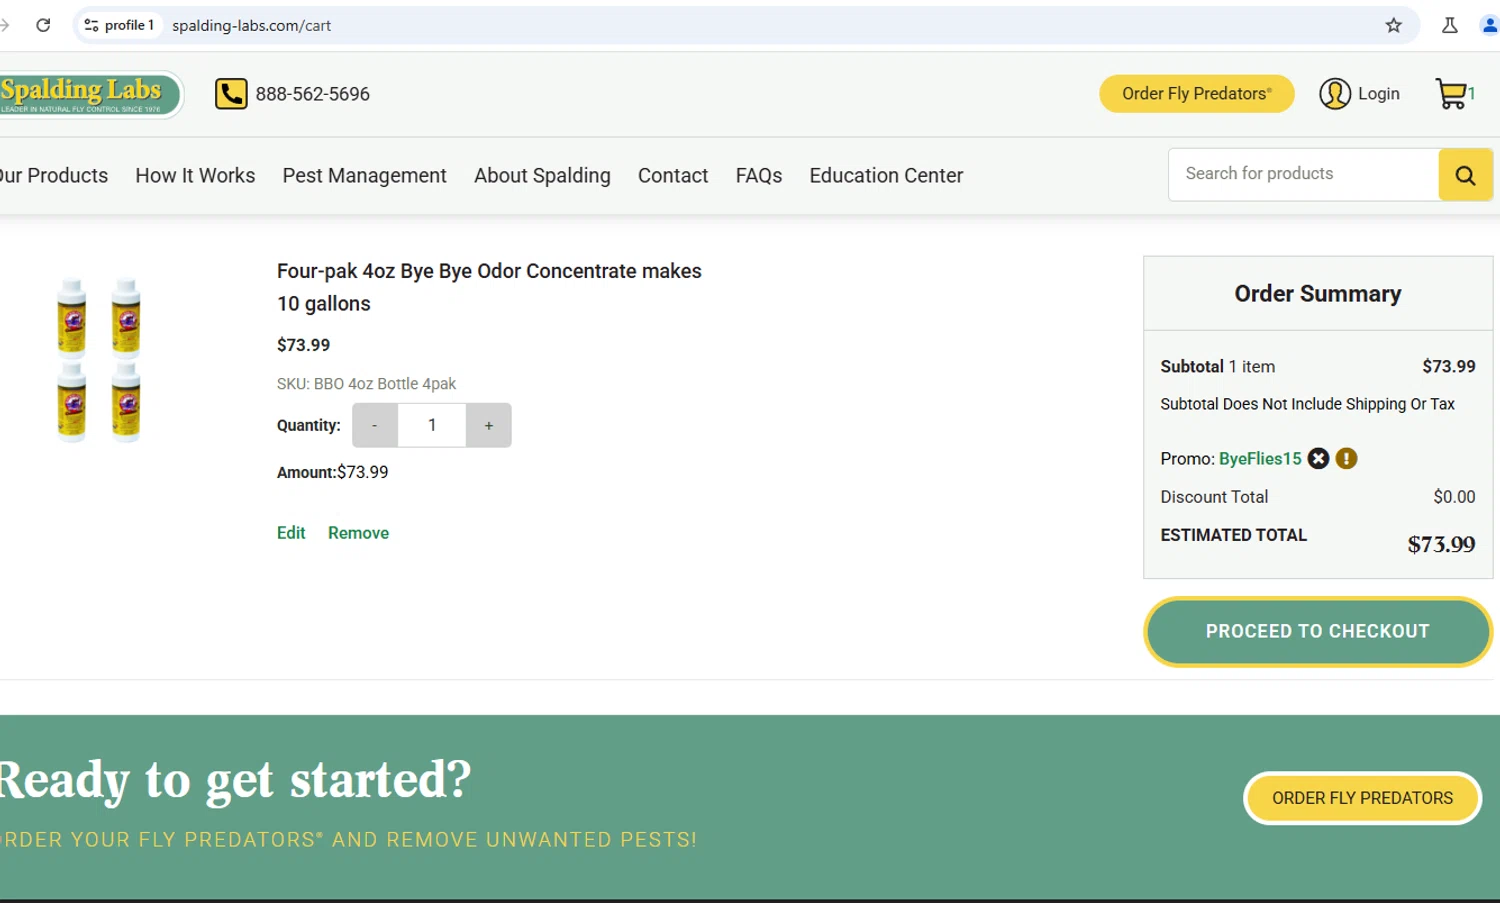This screenshot has width=1500, height=903.
Task: Click the Amount $73.99 text
Action: [x=332, y=472]
